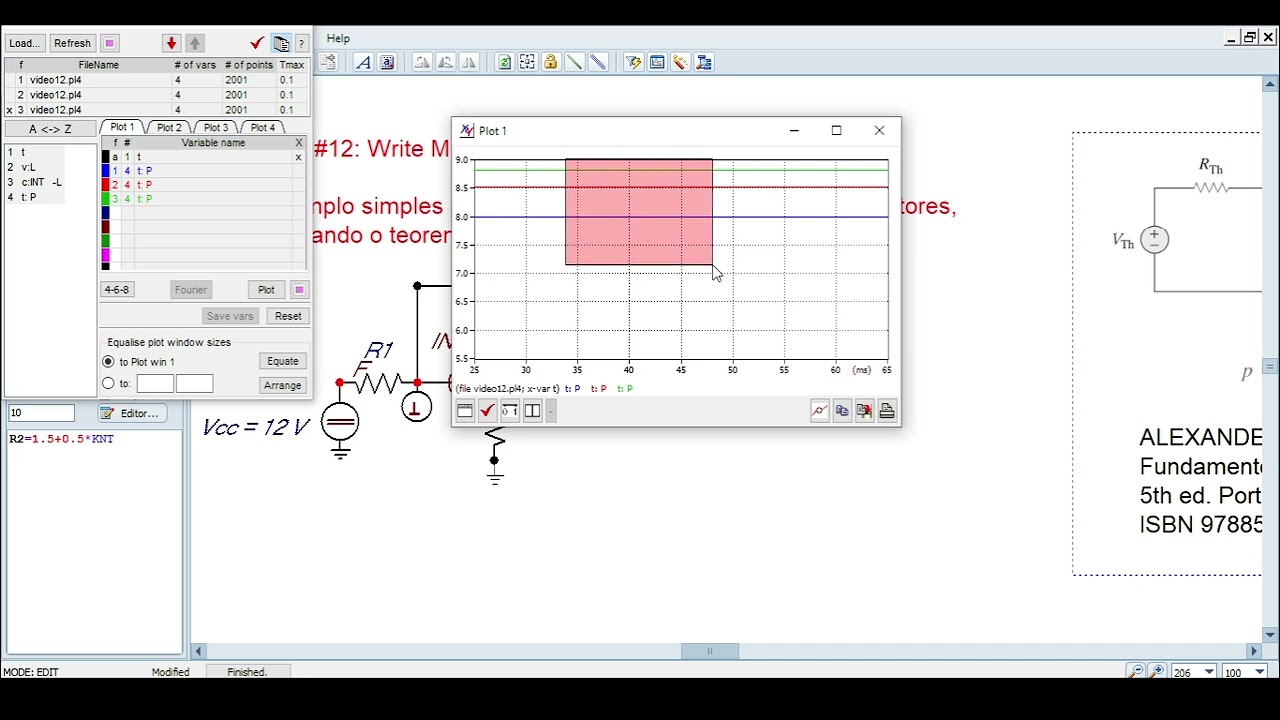Click the bright green swatch for curve 3
Screen dimensions: 1280x720
tap(106, 199)
